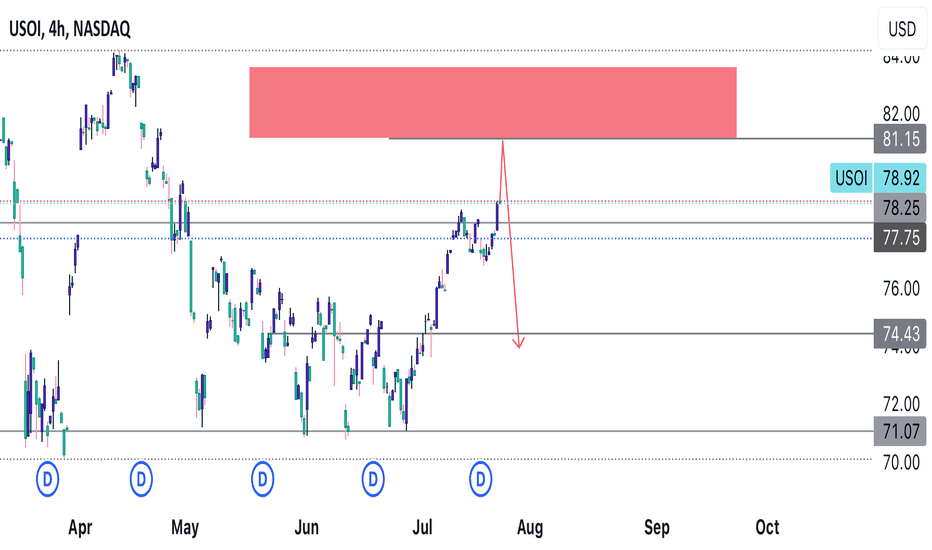Click the 81.15 price label
This screenshot has height=550, width=932.
(x=900, y=139)
